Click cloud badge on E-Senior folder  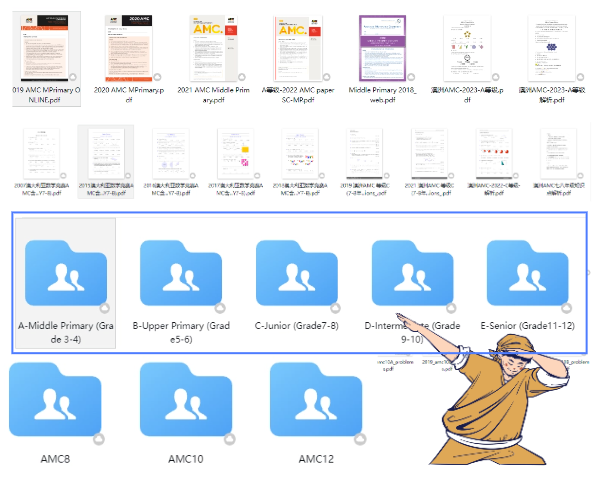click(567, 308)
